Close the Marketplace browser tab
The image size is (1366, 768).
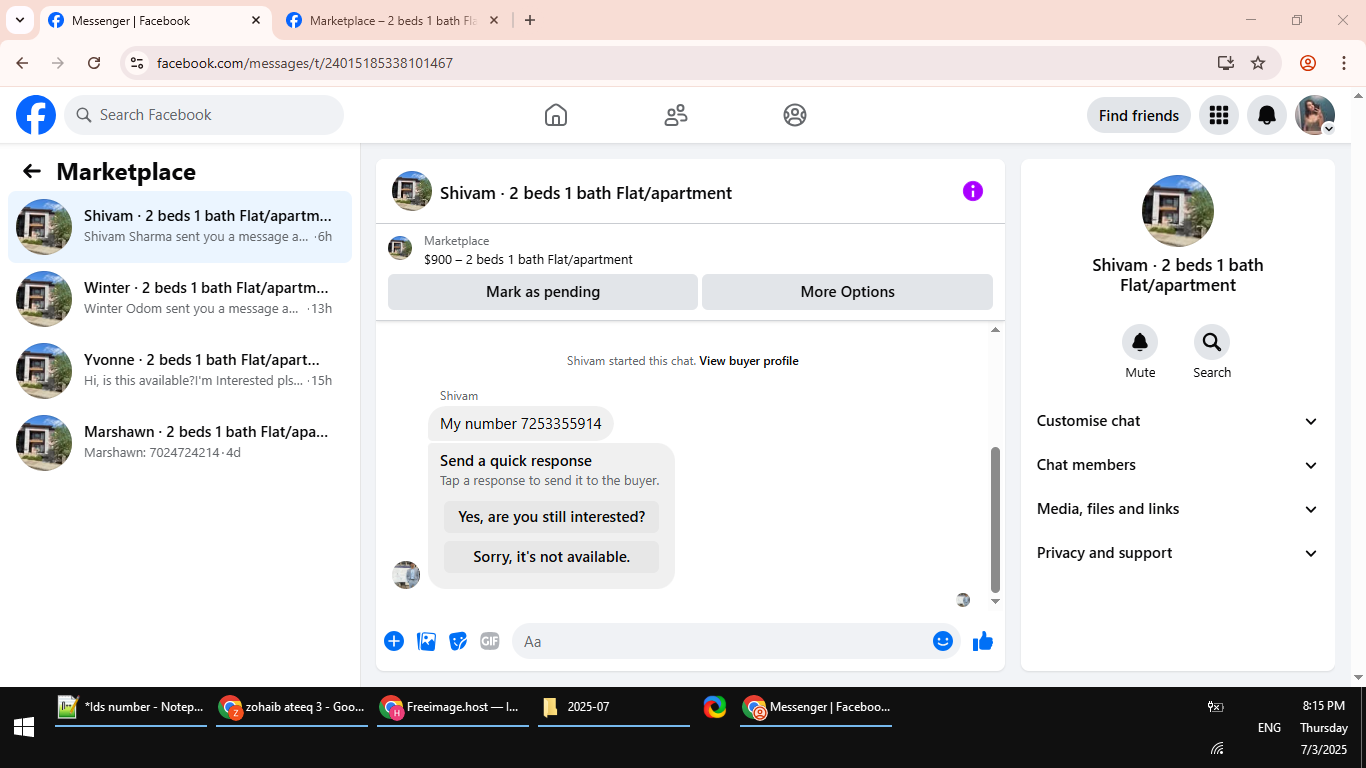pyautogui.click(x=494, y=20)
